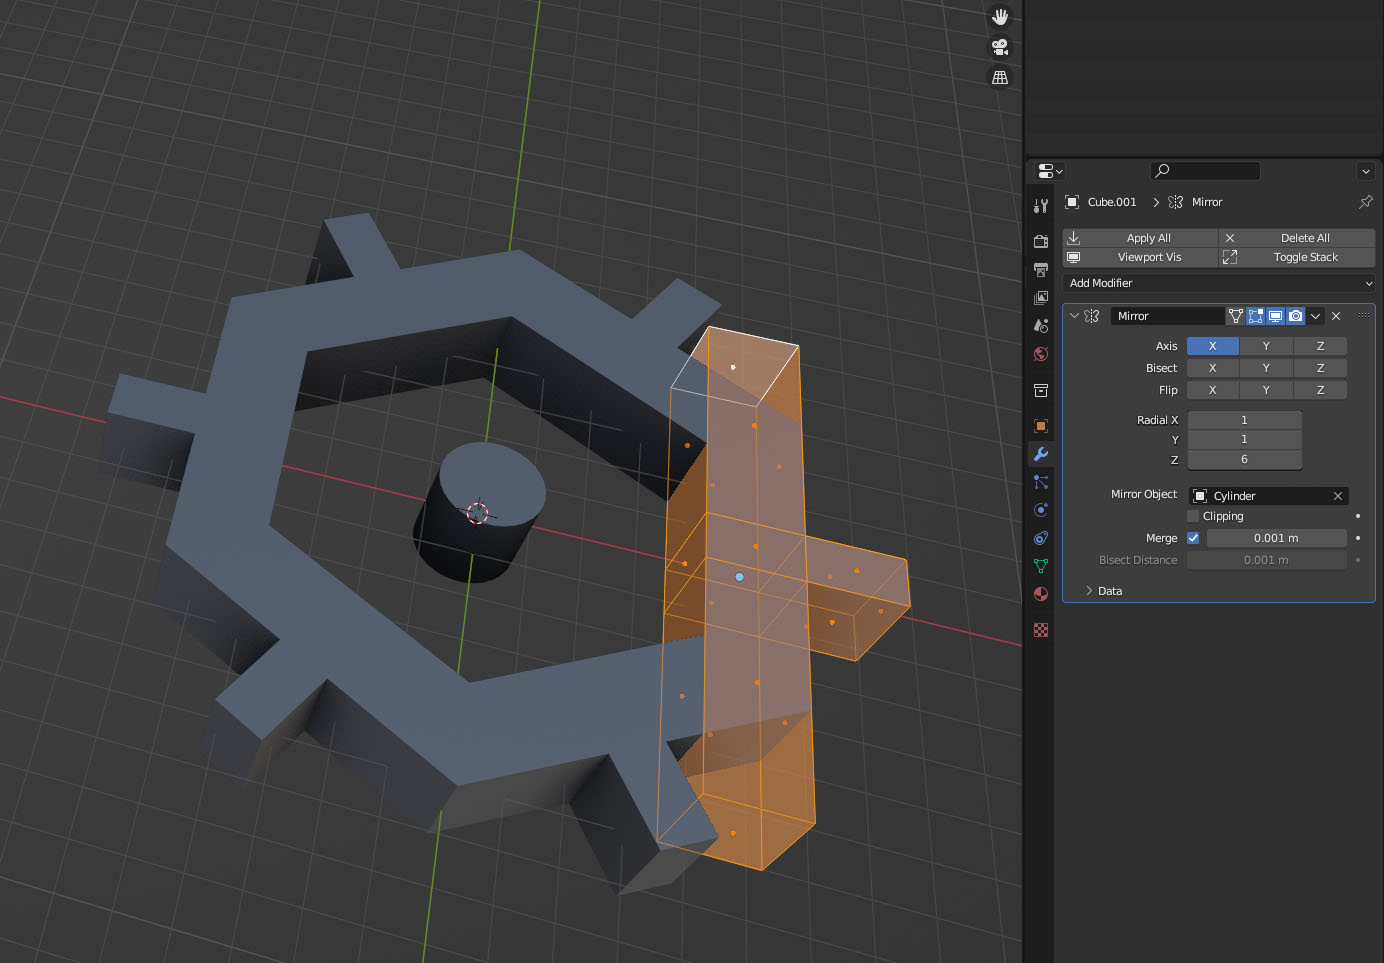Open the properties options dropdown arrow
The width and height of the screenshot is (1384, 963).
(x=1366, y=171)
